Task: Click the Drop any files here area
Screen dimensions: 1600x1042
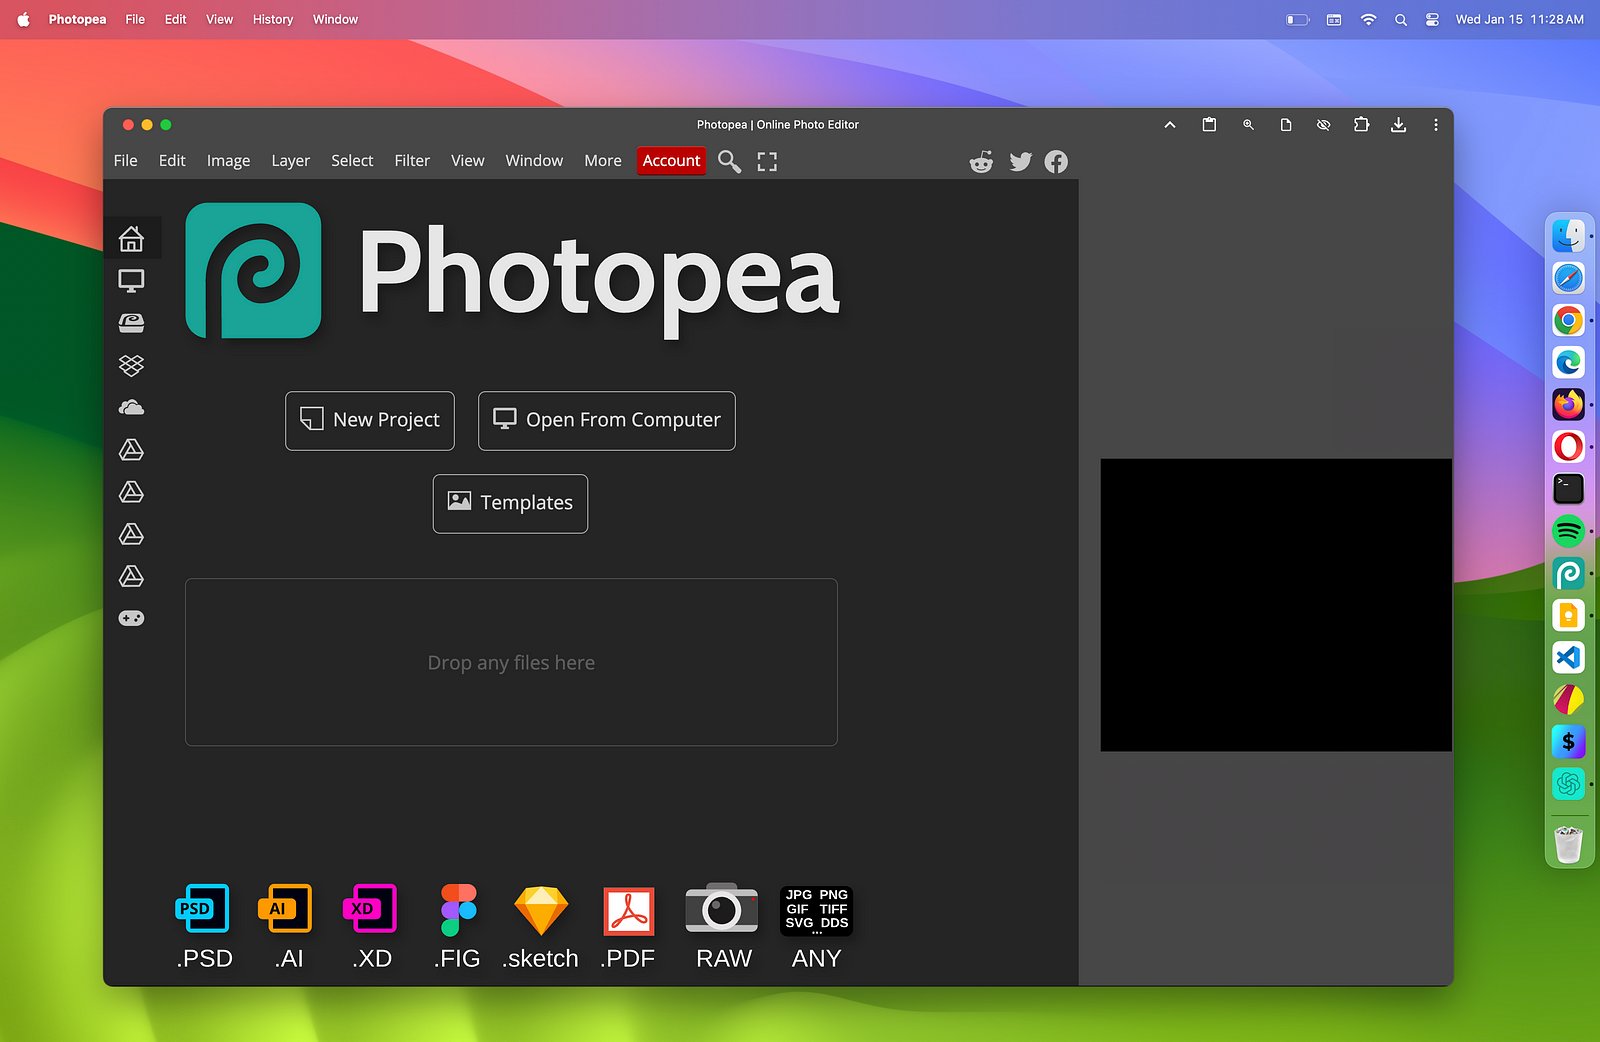Action: tap(511, 662)
